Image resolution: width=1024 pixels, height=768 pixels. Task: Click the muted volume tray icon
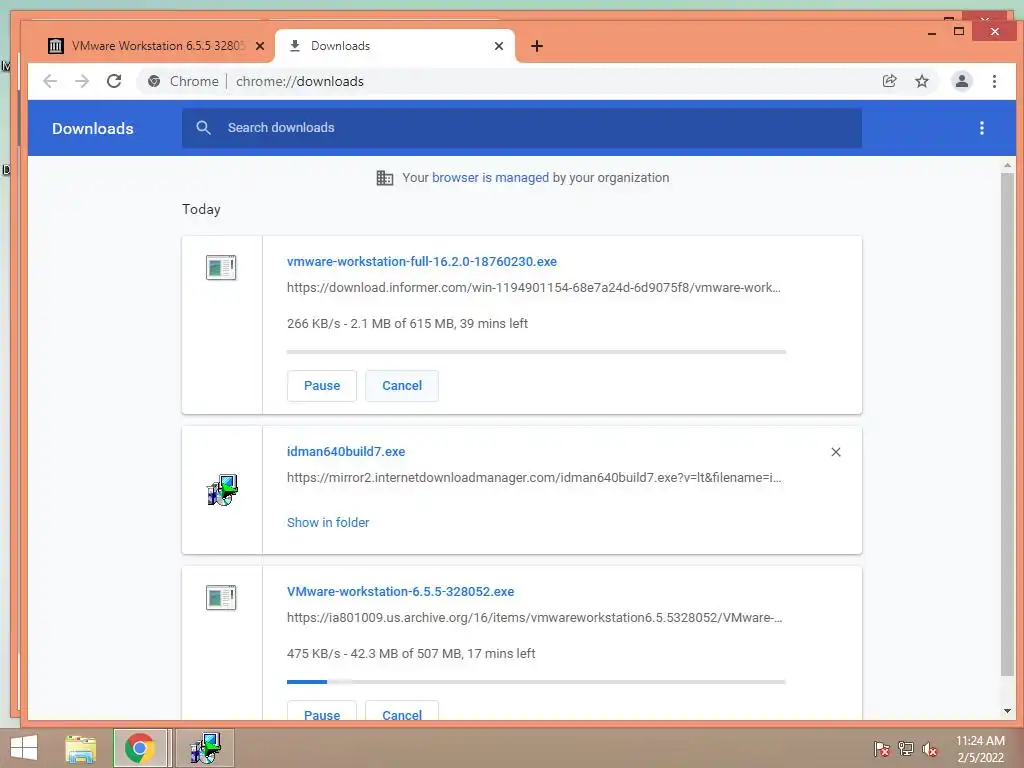tap(930, 749)
